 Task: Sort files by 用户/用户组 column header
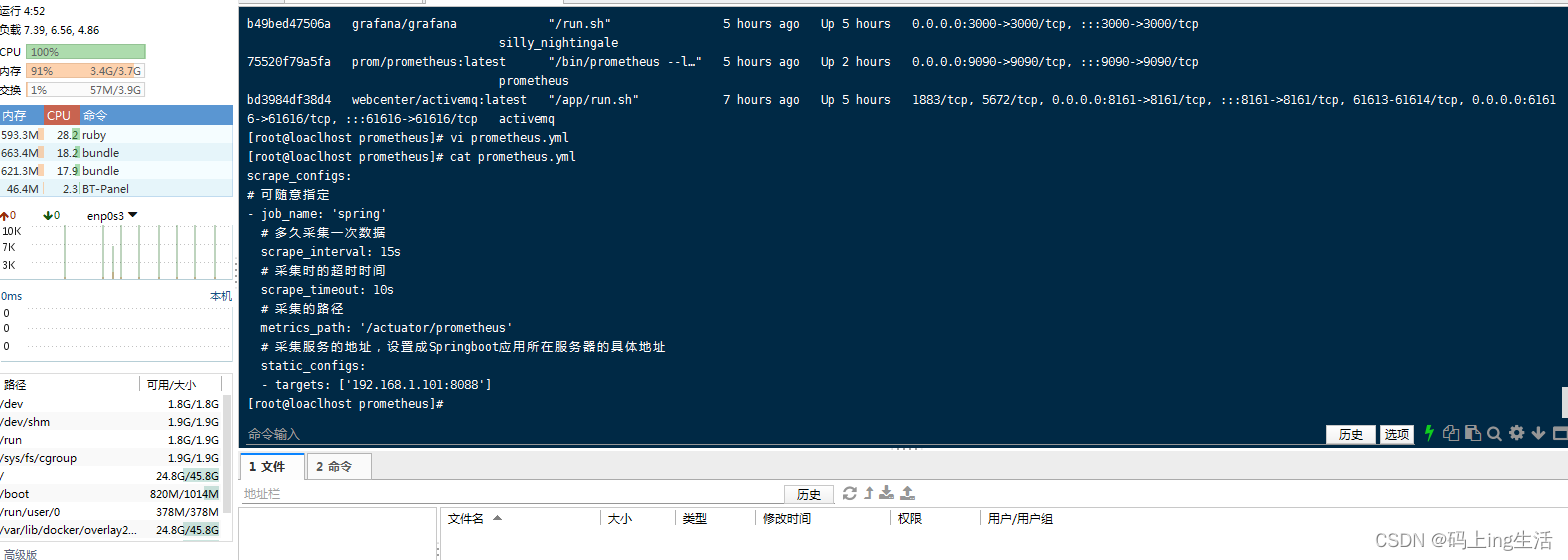1020,519
